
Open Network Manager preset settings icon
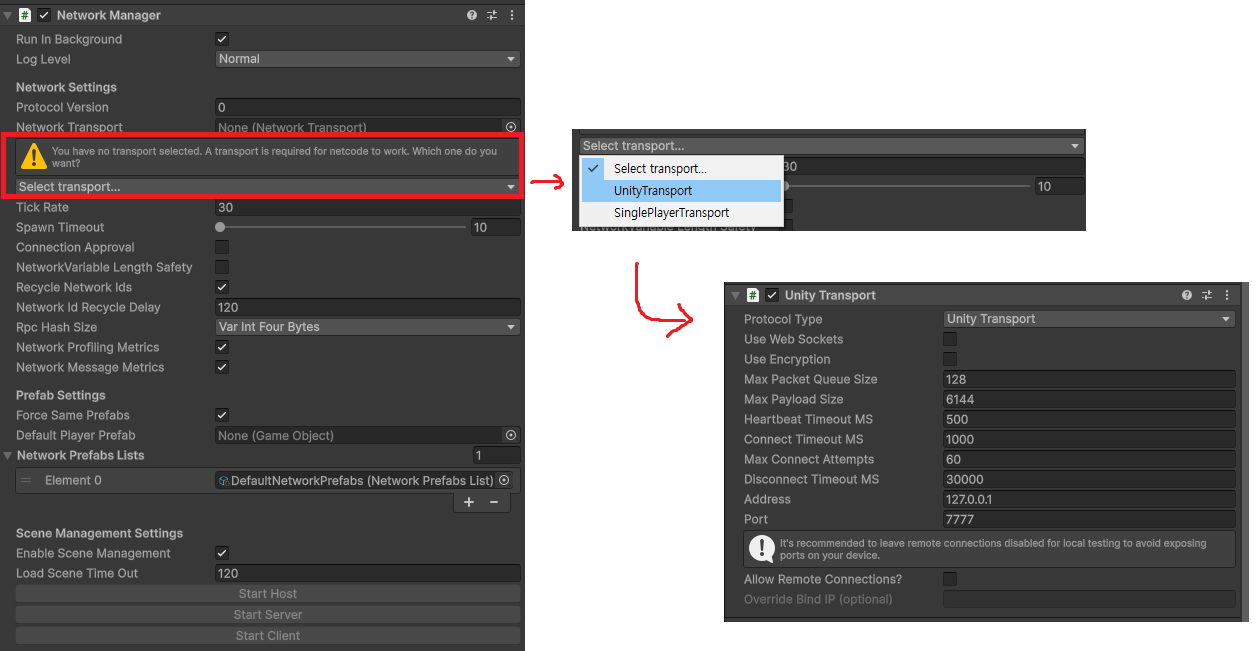click(492, 15)
